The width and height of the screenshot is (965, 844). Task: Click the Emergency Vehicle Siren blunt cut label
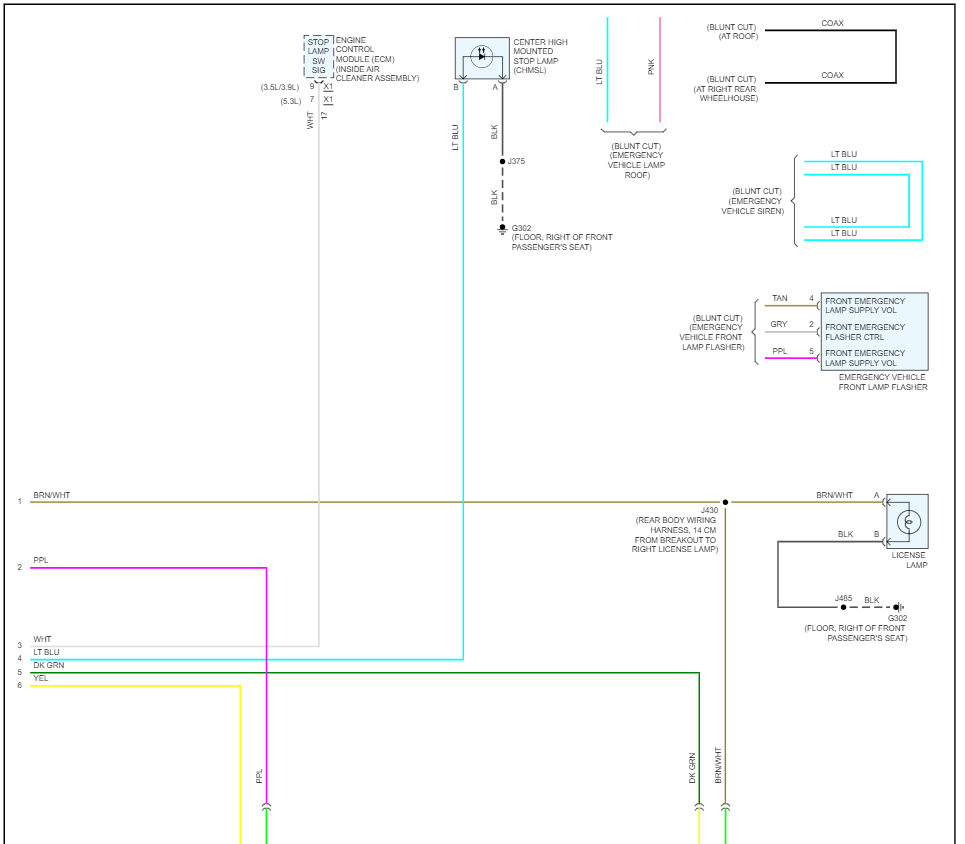pyautogui.click(x=756, y=201)
